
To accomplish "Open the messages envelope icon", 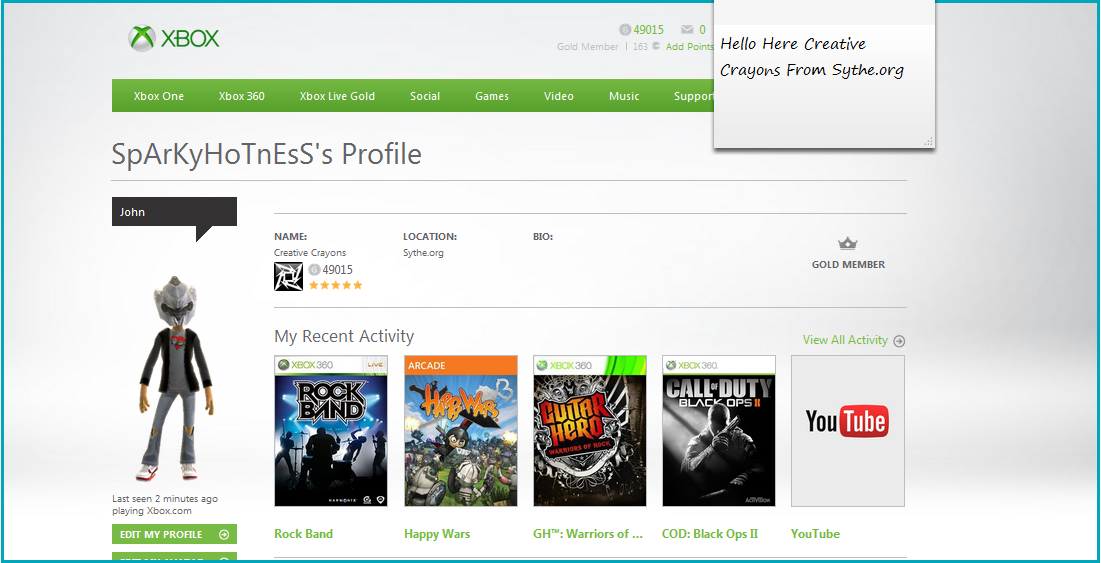I will point(687,29).
